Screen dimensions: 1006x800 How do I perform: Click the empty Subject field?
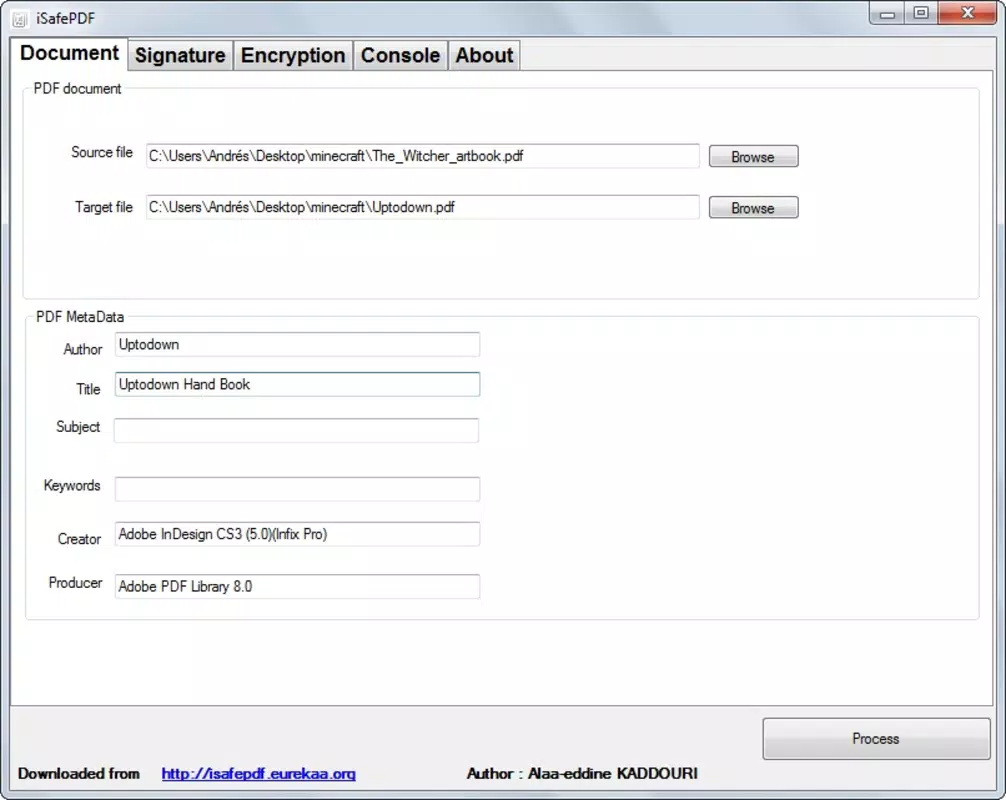(296, 430)
